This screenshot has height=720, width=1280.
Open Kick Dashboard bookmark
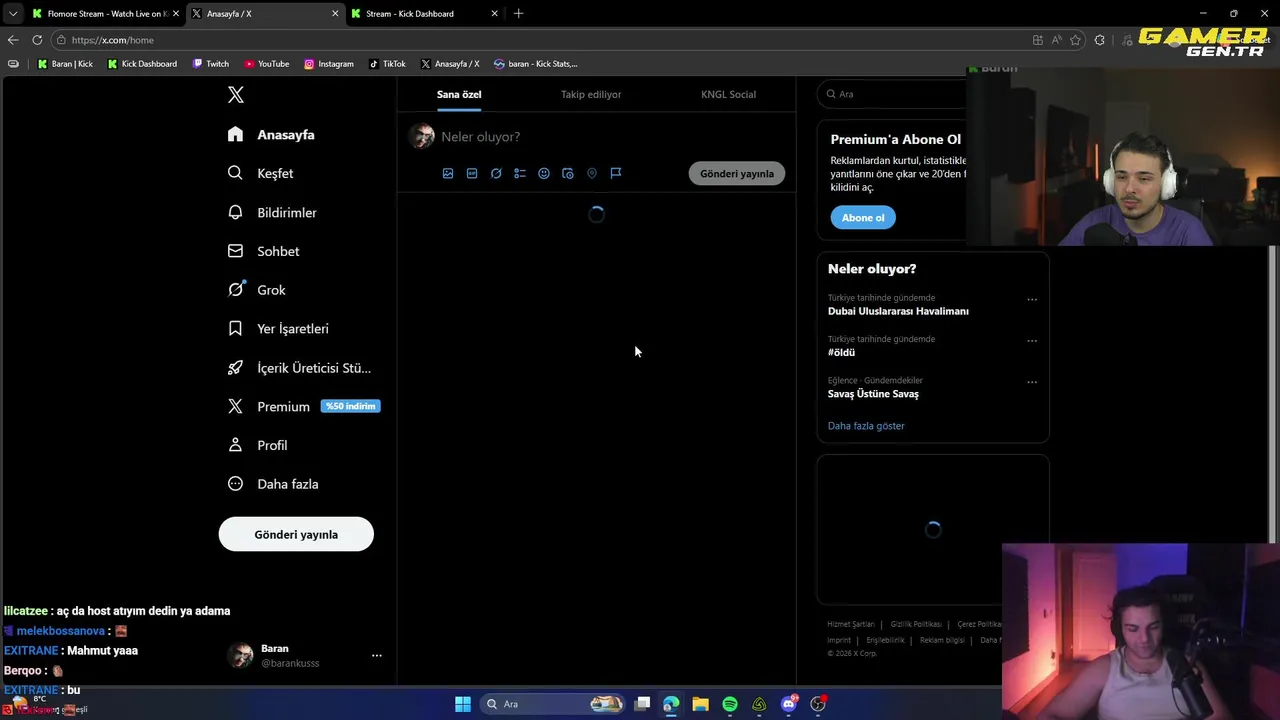(x=142, y=64)
